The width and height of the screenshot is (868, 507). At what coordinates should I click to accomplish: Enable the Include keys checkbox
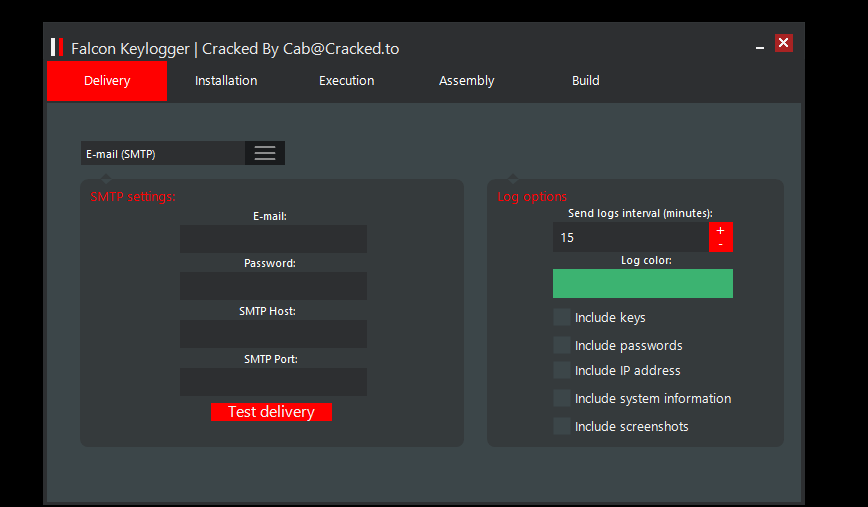point(562,317)
